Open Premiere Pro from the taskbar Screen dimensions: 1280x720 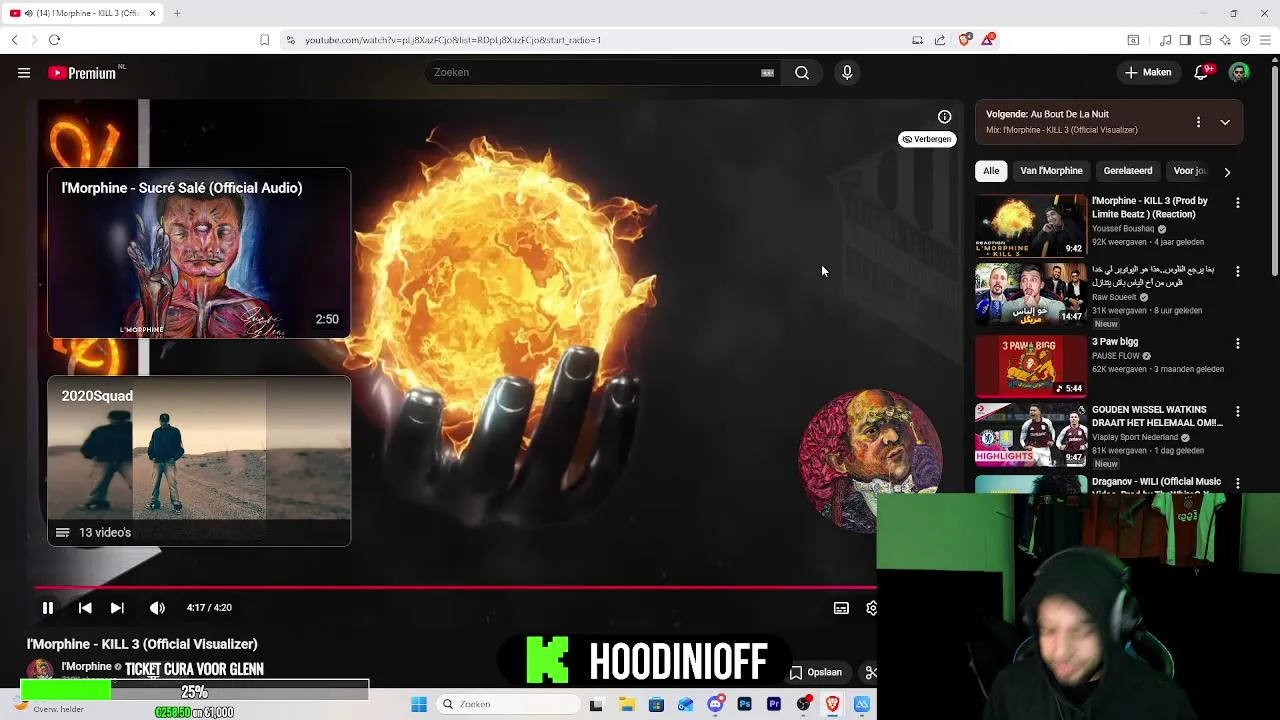click(774, 704)
